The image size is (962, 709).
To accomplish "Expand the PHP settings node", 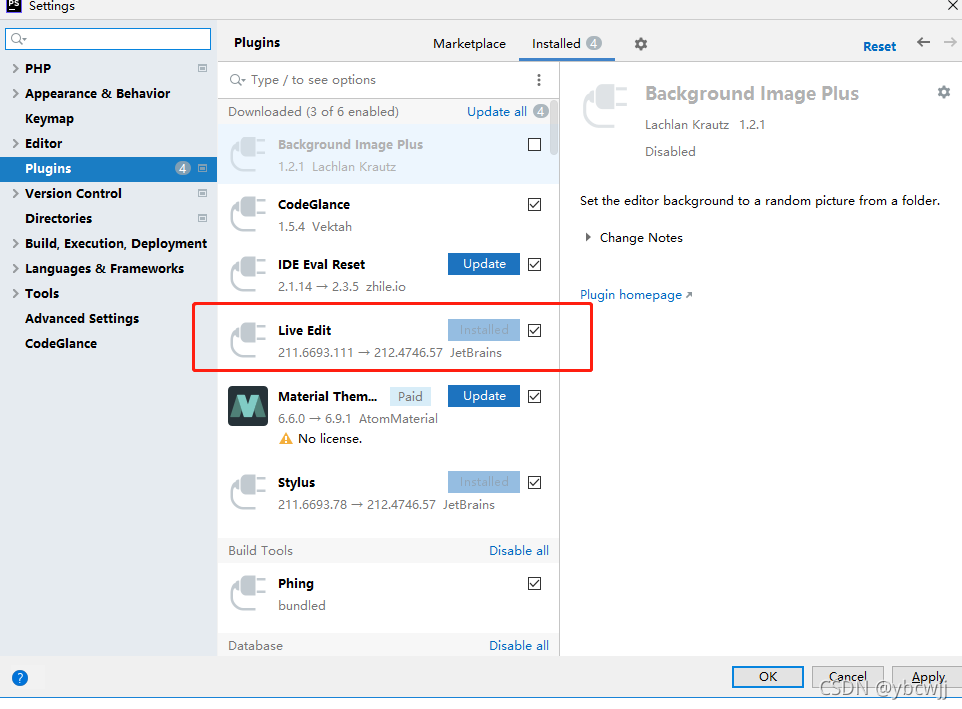I will click(x=15, y=68).
